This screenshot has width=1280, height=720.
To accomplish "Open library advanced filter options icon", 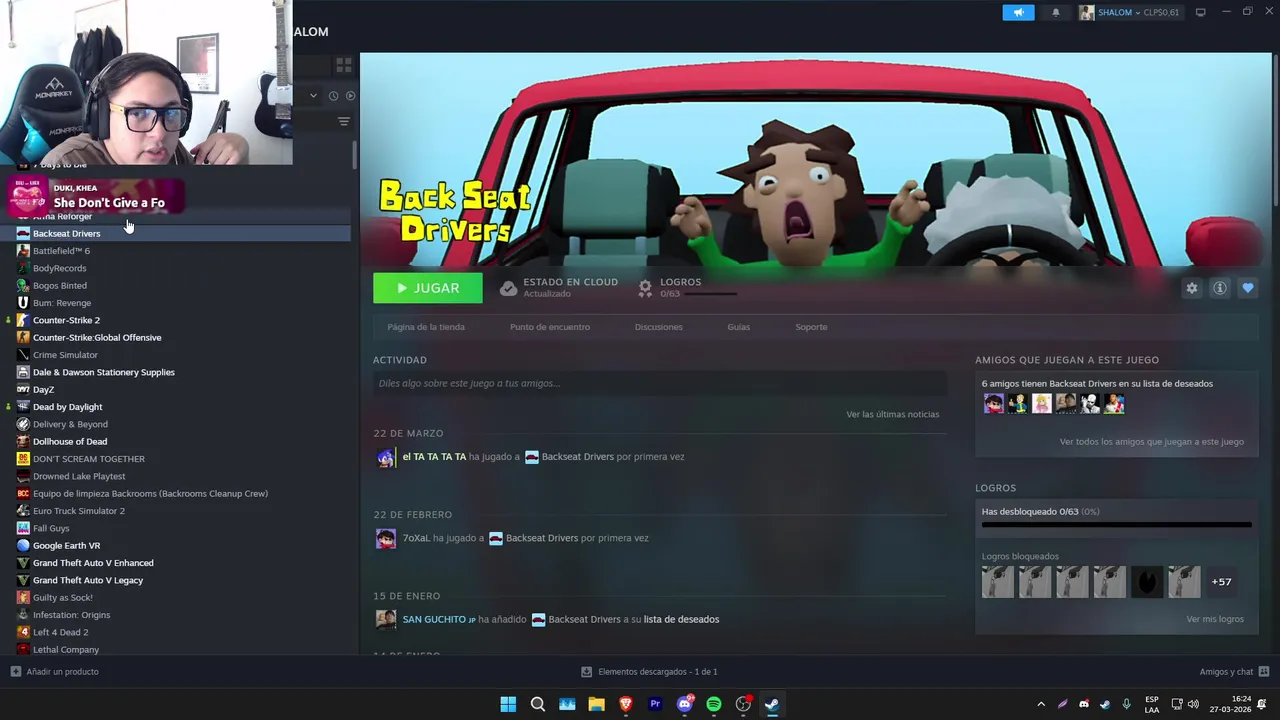I will 344,122.
